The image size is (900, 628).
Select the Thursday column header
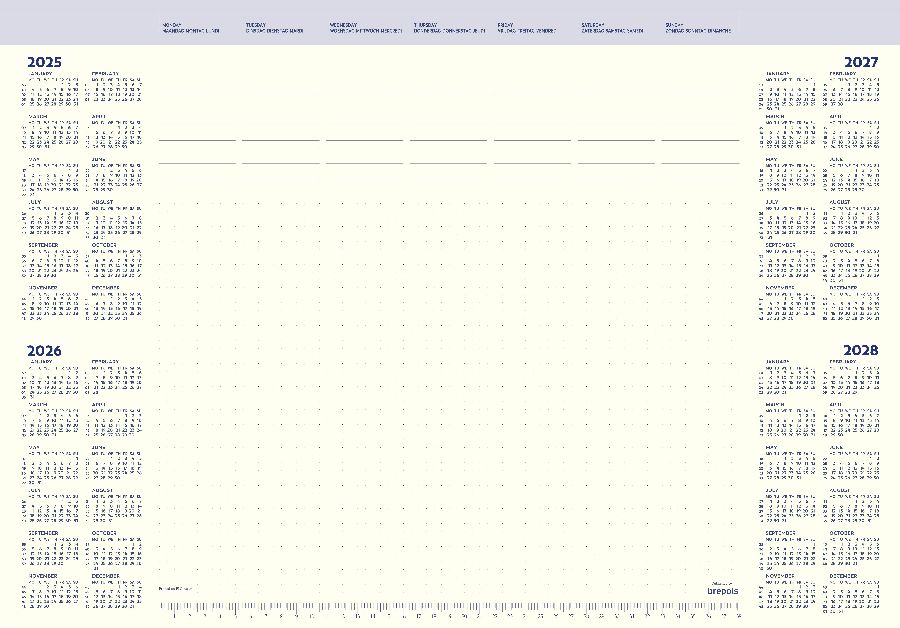click(x=449, y=28)
